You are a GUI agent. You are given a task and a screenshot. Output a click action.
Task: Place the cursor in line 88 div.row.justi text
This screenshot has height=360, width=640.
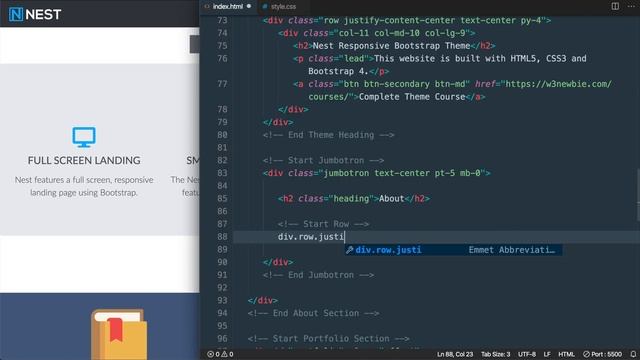(x=311, y=237)
